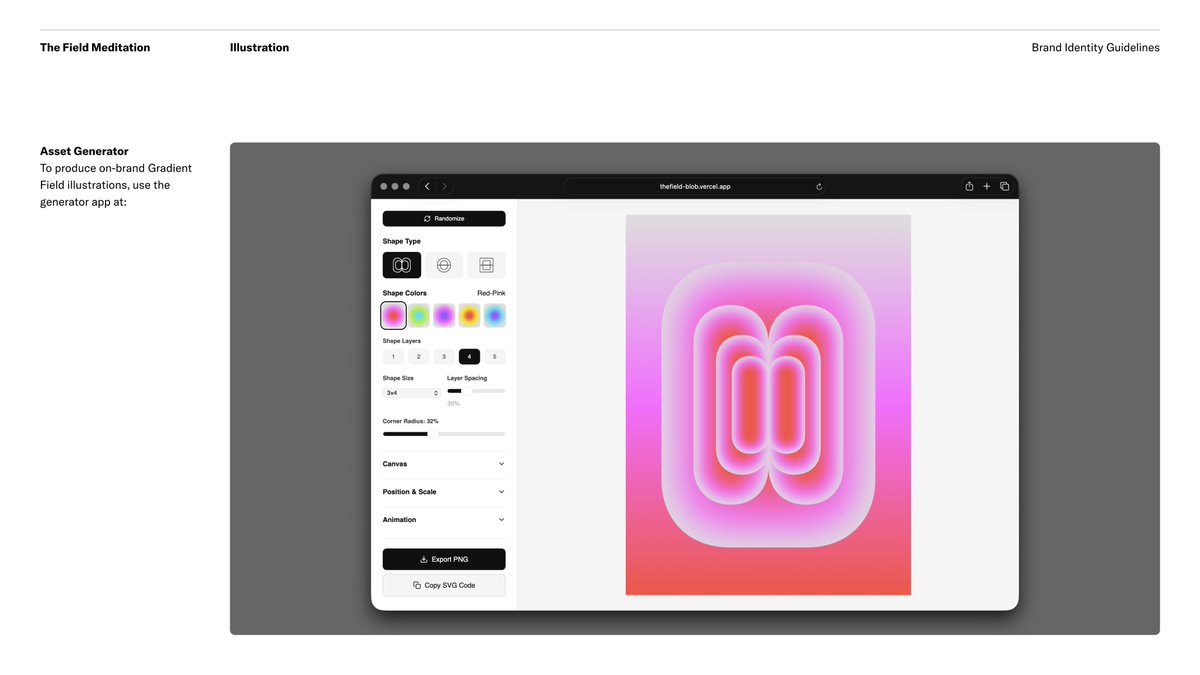Set shape layers to 5
Screen dimensions: 1200x675
(x=494, y=357)
